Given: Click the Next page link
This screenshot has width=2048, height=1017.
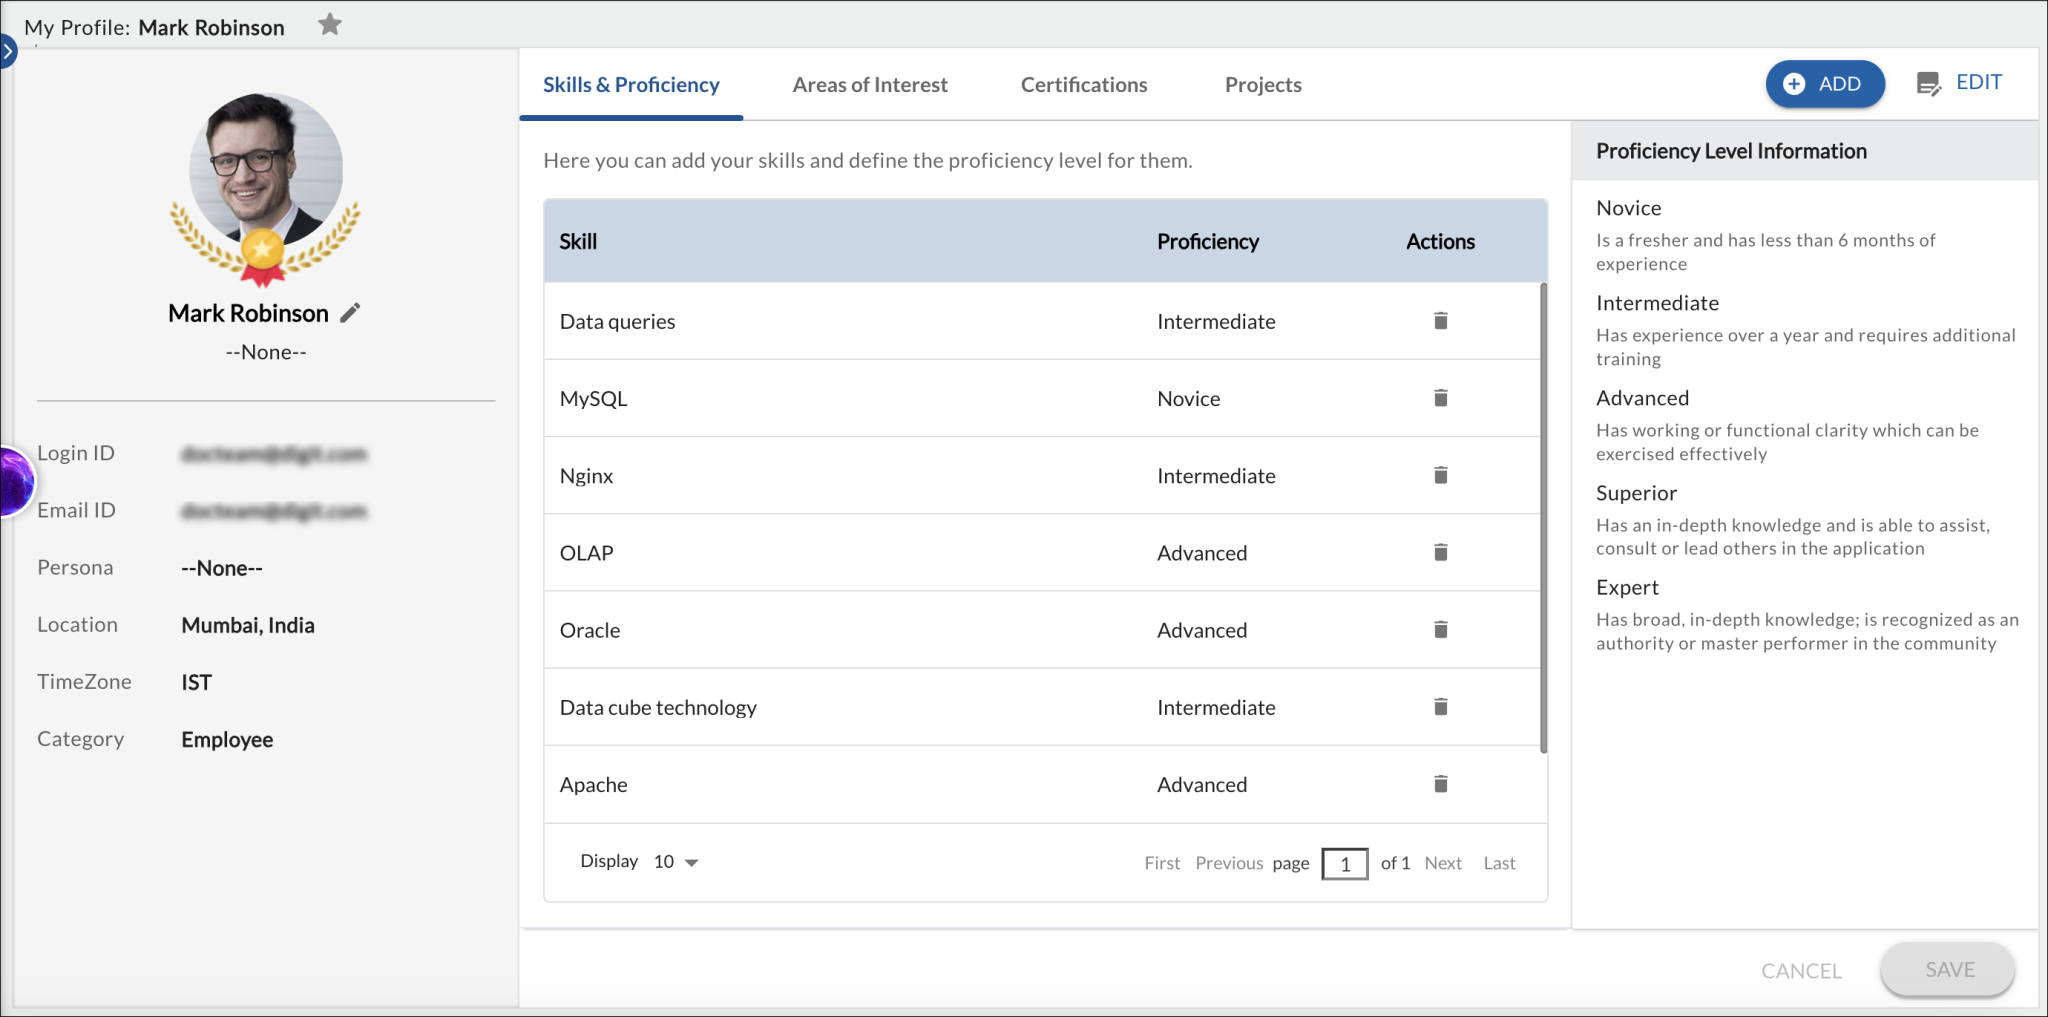Looking at the screenshot, I should tap(1443, 863).
